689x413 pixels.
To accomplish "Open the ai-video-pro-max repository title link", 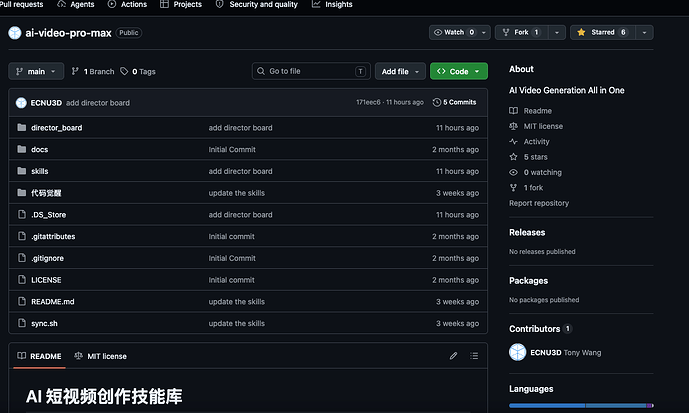I will point(68,33).
